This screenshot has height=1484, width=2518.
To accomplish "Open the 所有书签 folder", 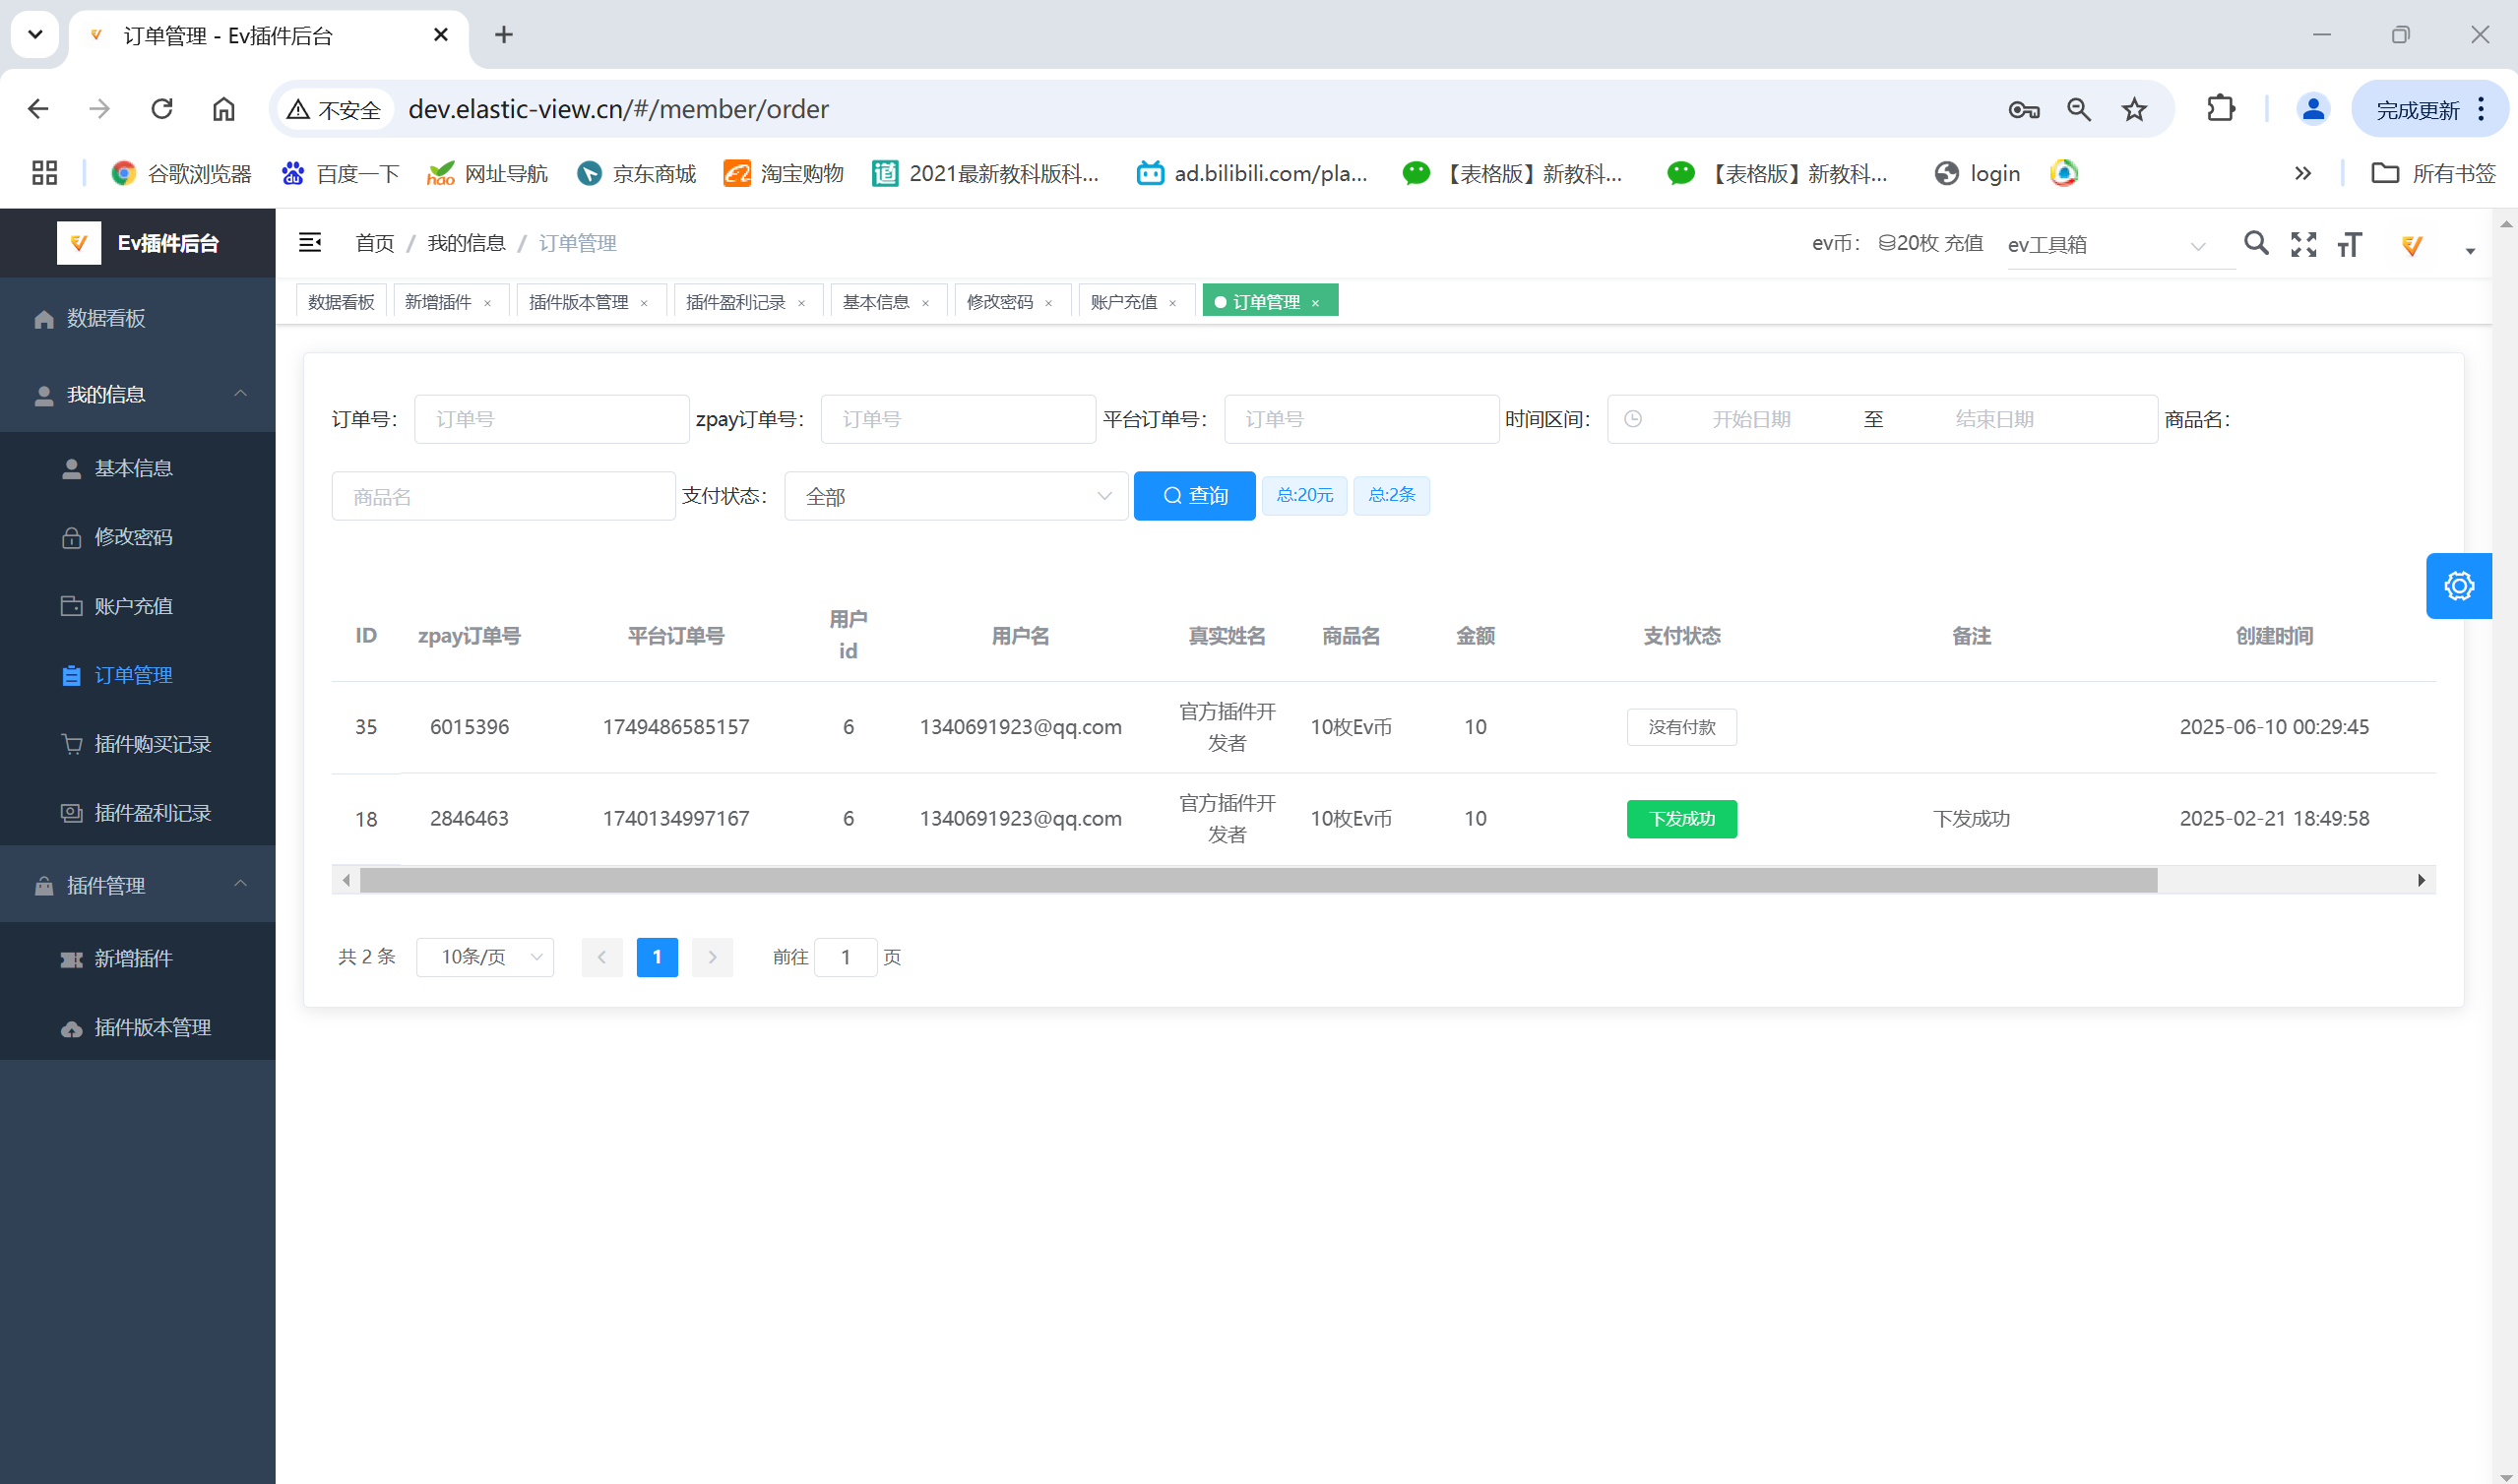I will (x=2434, y=173).
